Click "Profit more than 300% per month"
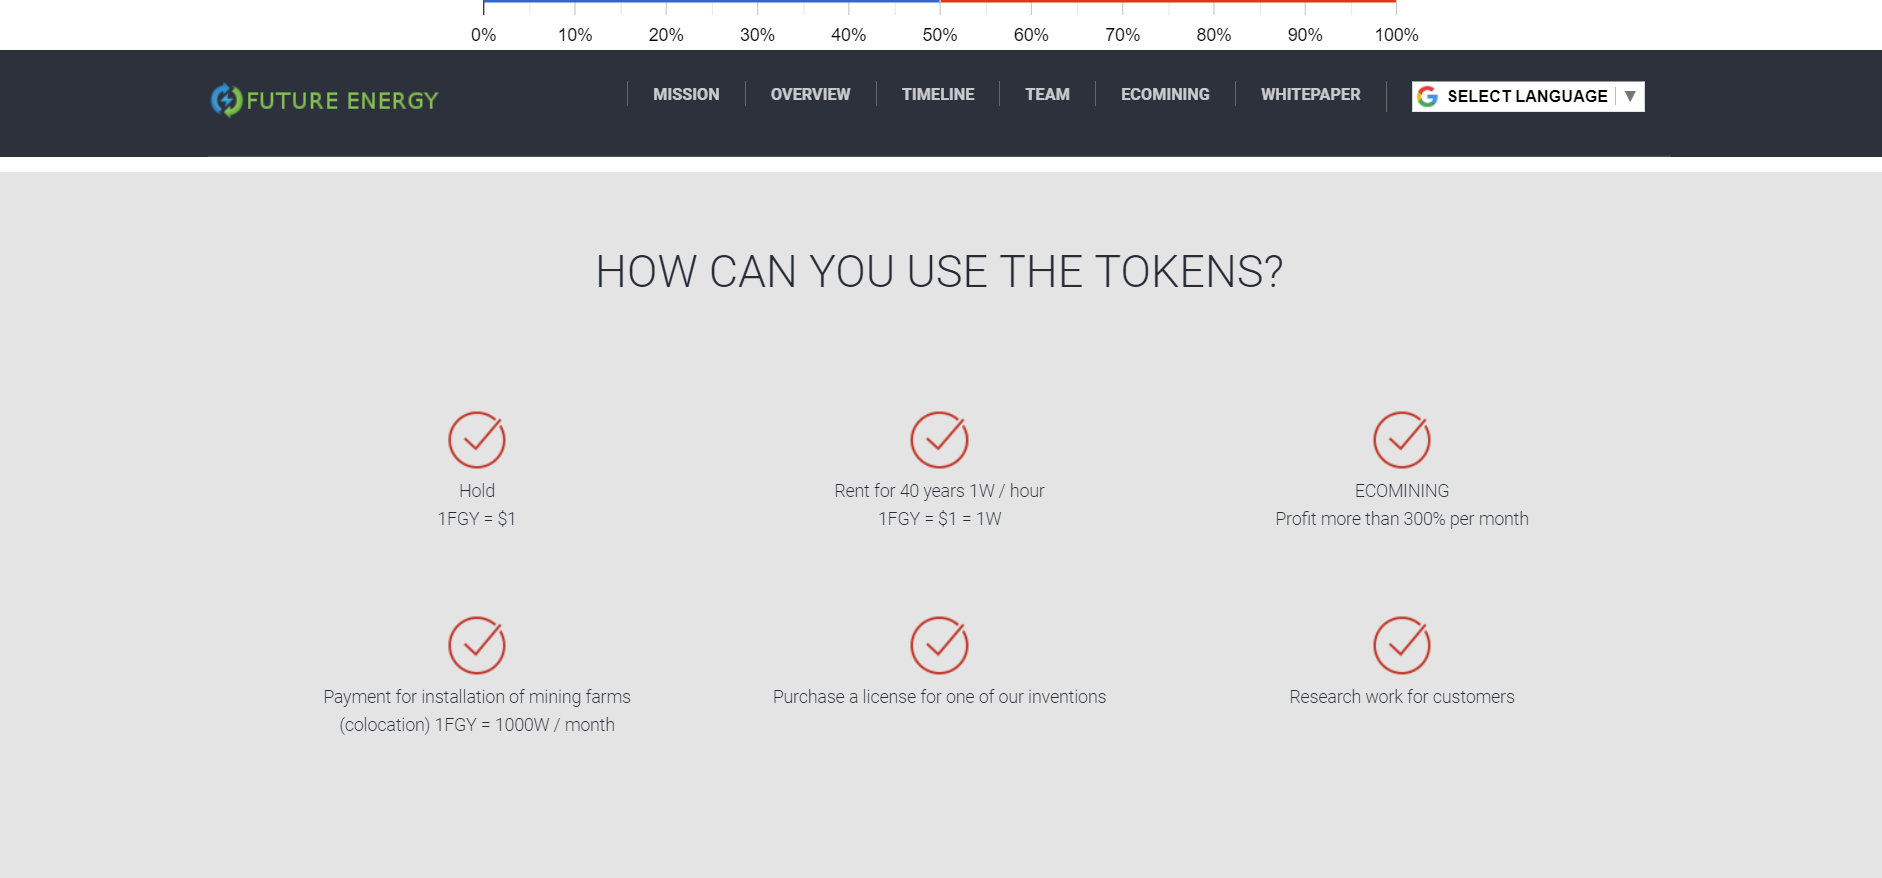 pyautogui.click(x=1402, y=519)
